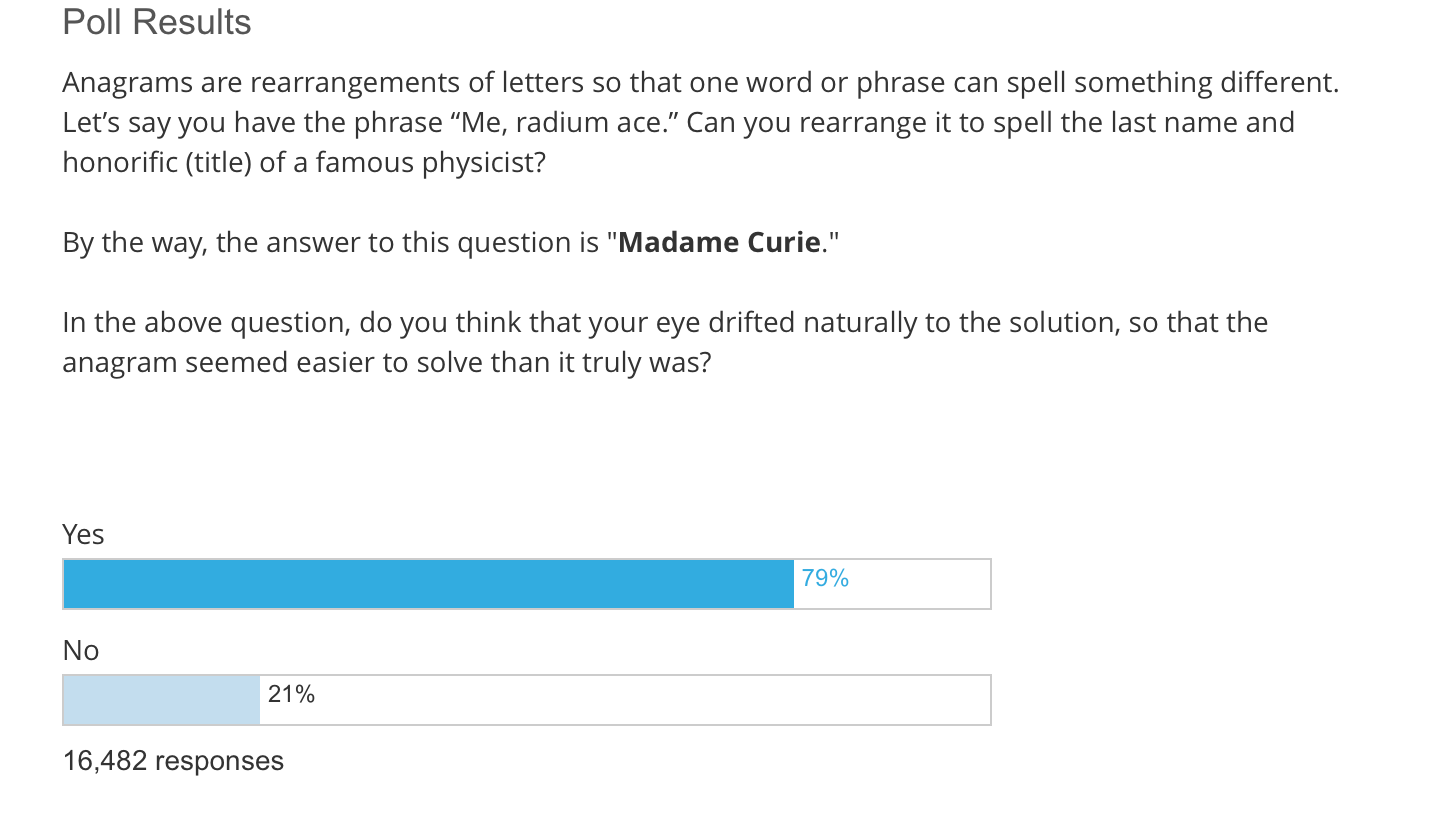The width and height of the screenshot is (1430, 820).
Task: Select the blue filled Yes bar
Action: [x=428, y=584]
